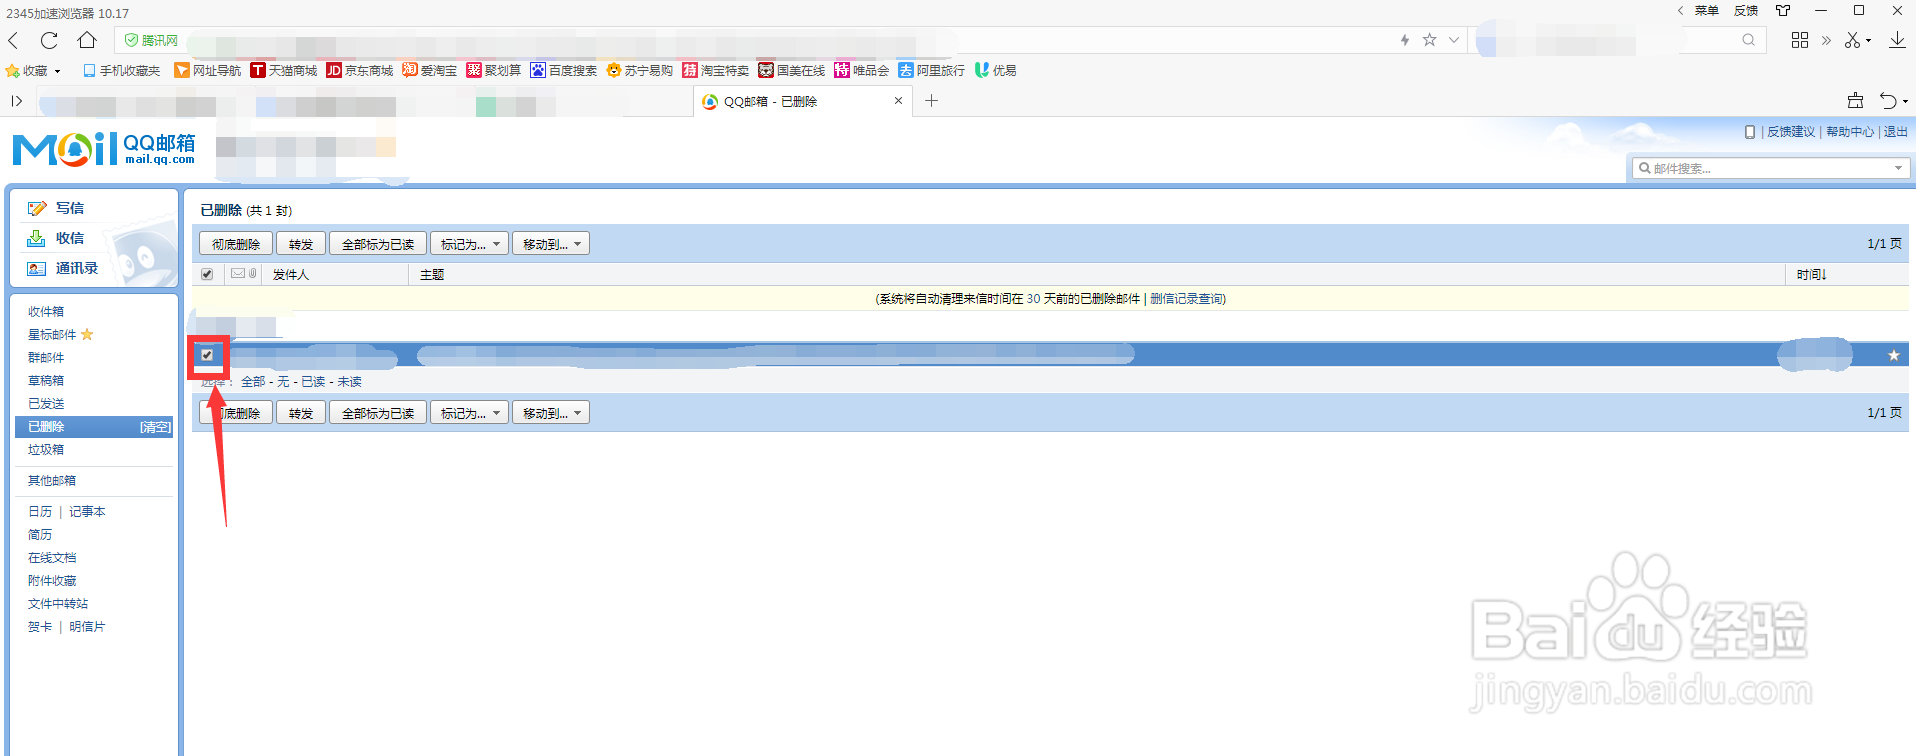Open the top 移动到... dropdown
1916x756 pixels.
pos(551,244)
